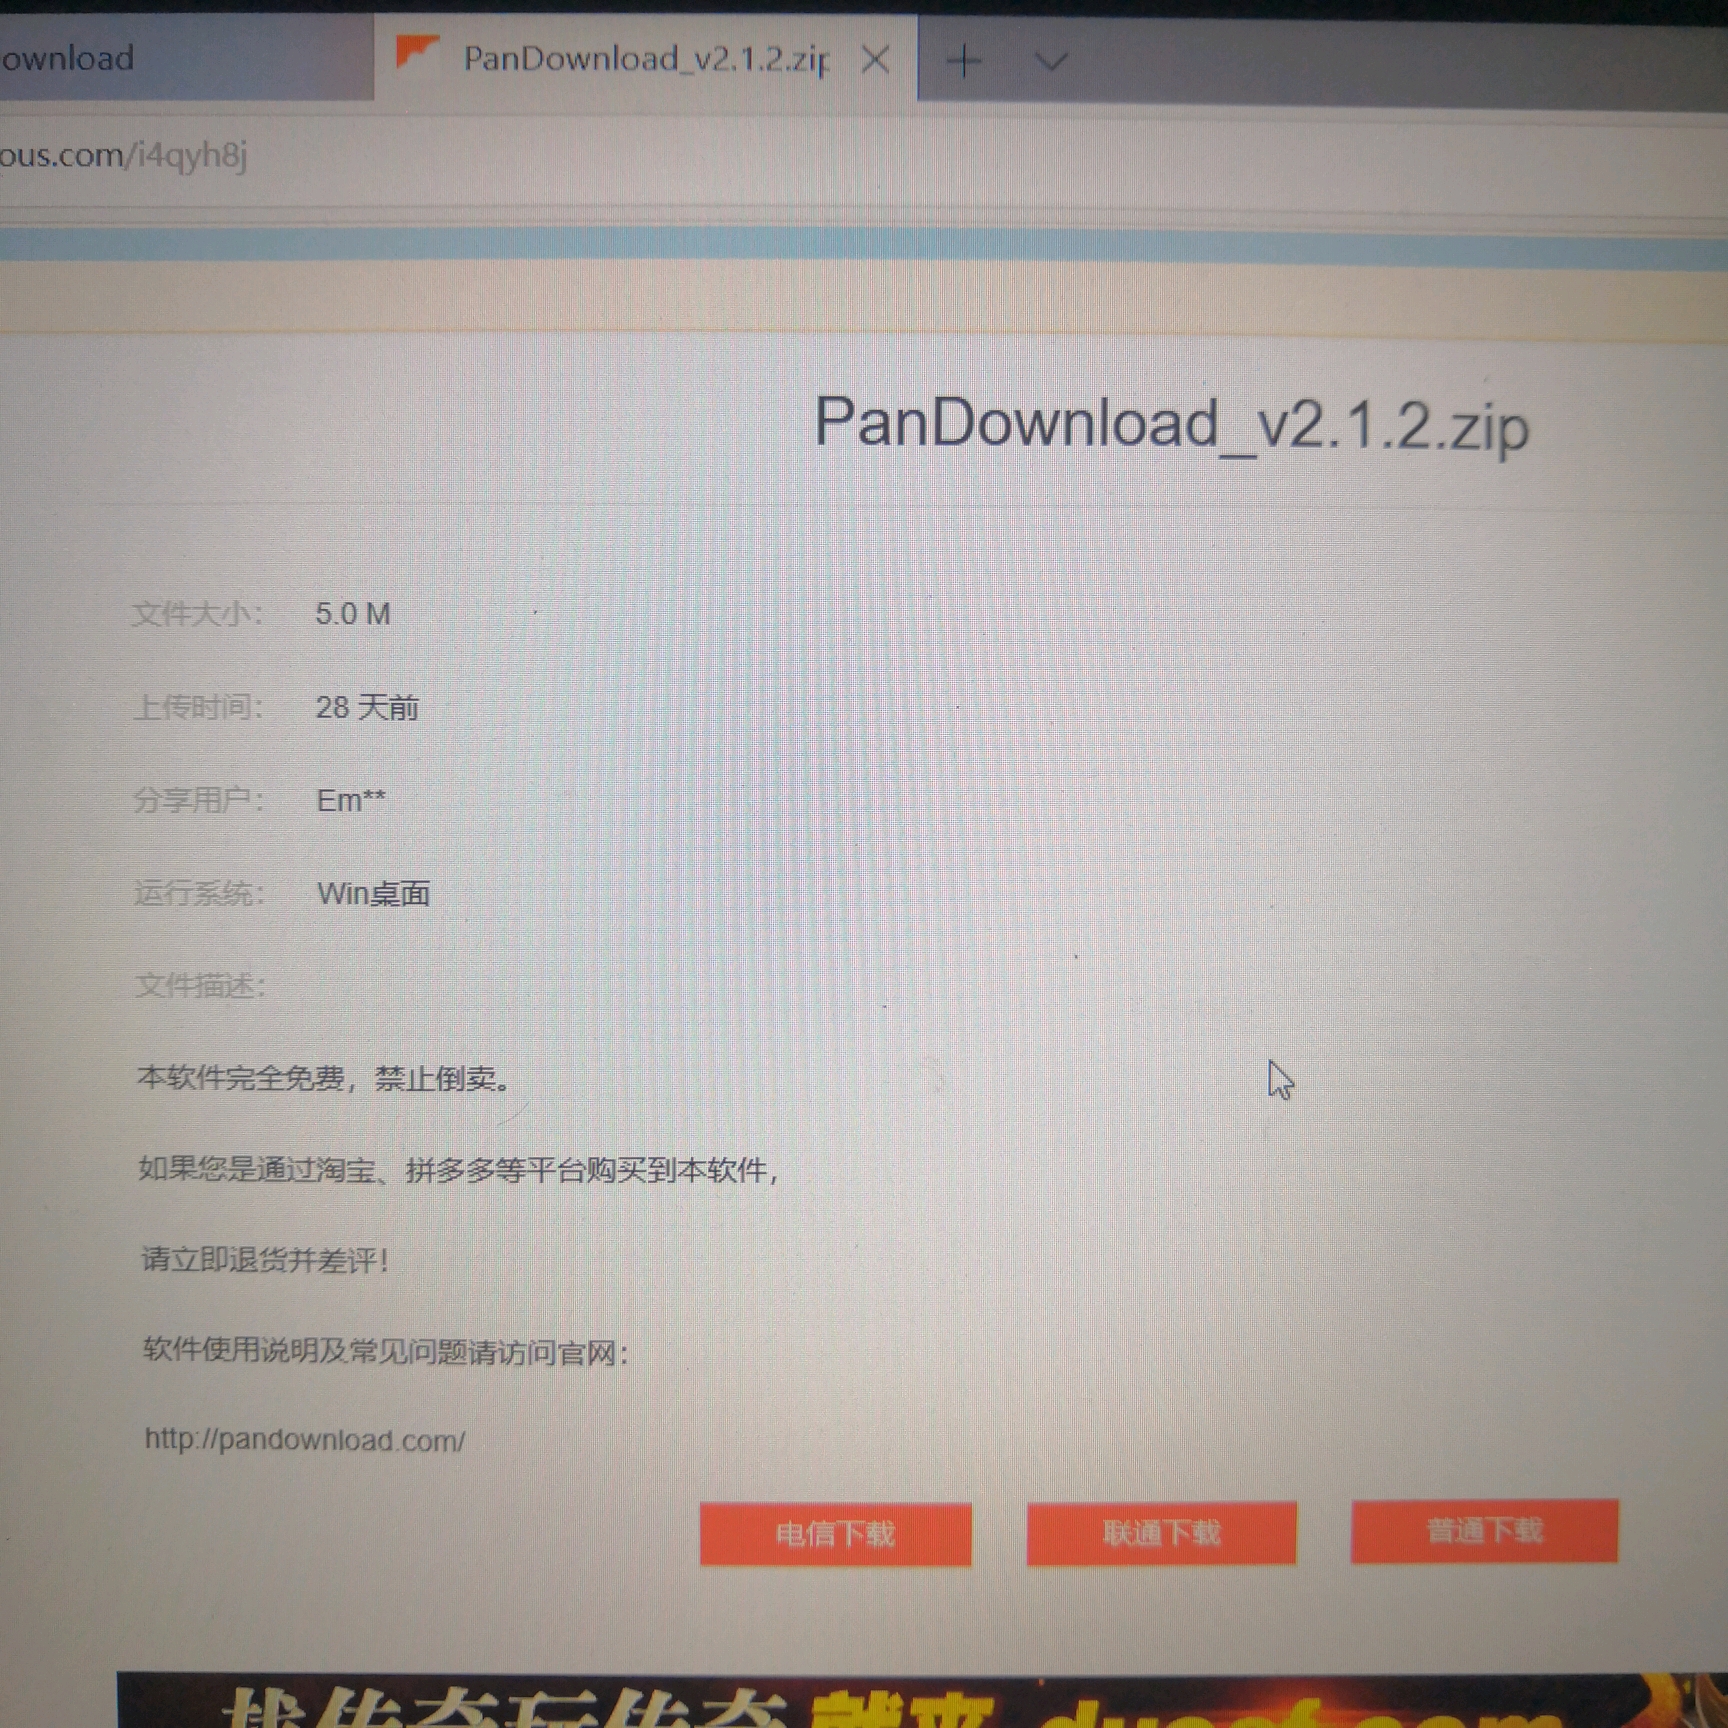The image size is (1728, 1728).
Task: Click the advertisement banner at page bottom
Action: [x=922, y=1700]
